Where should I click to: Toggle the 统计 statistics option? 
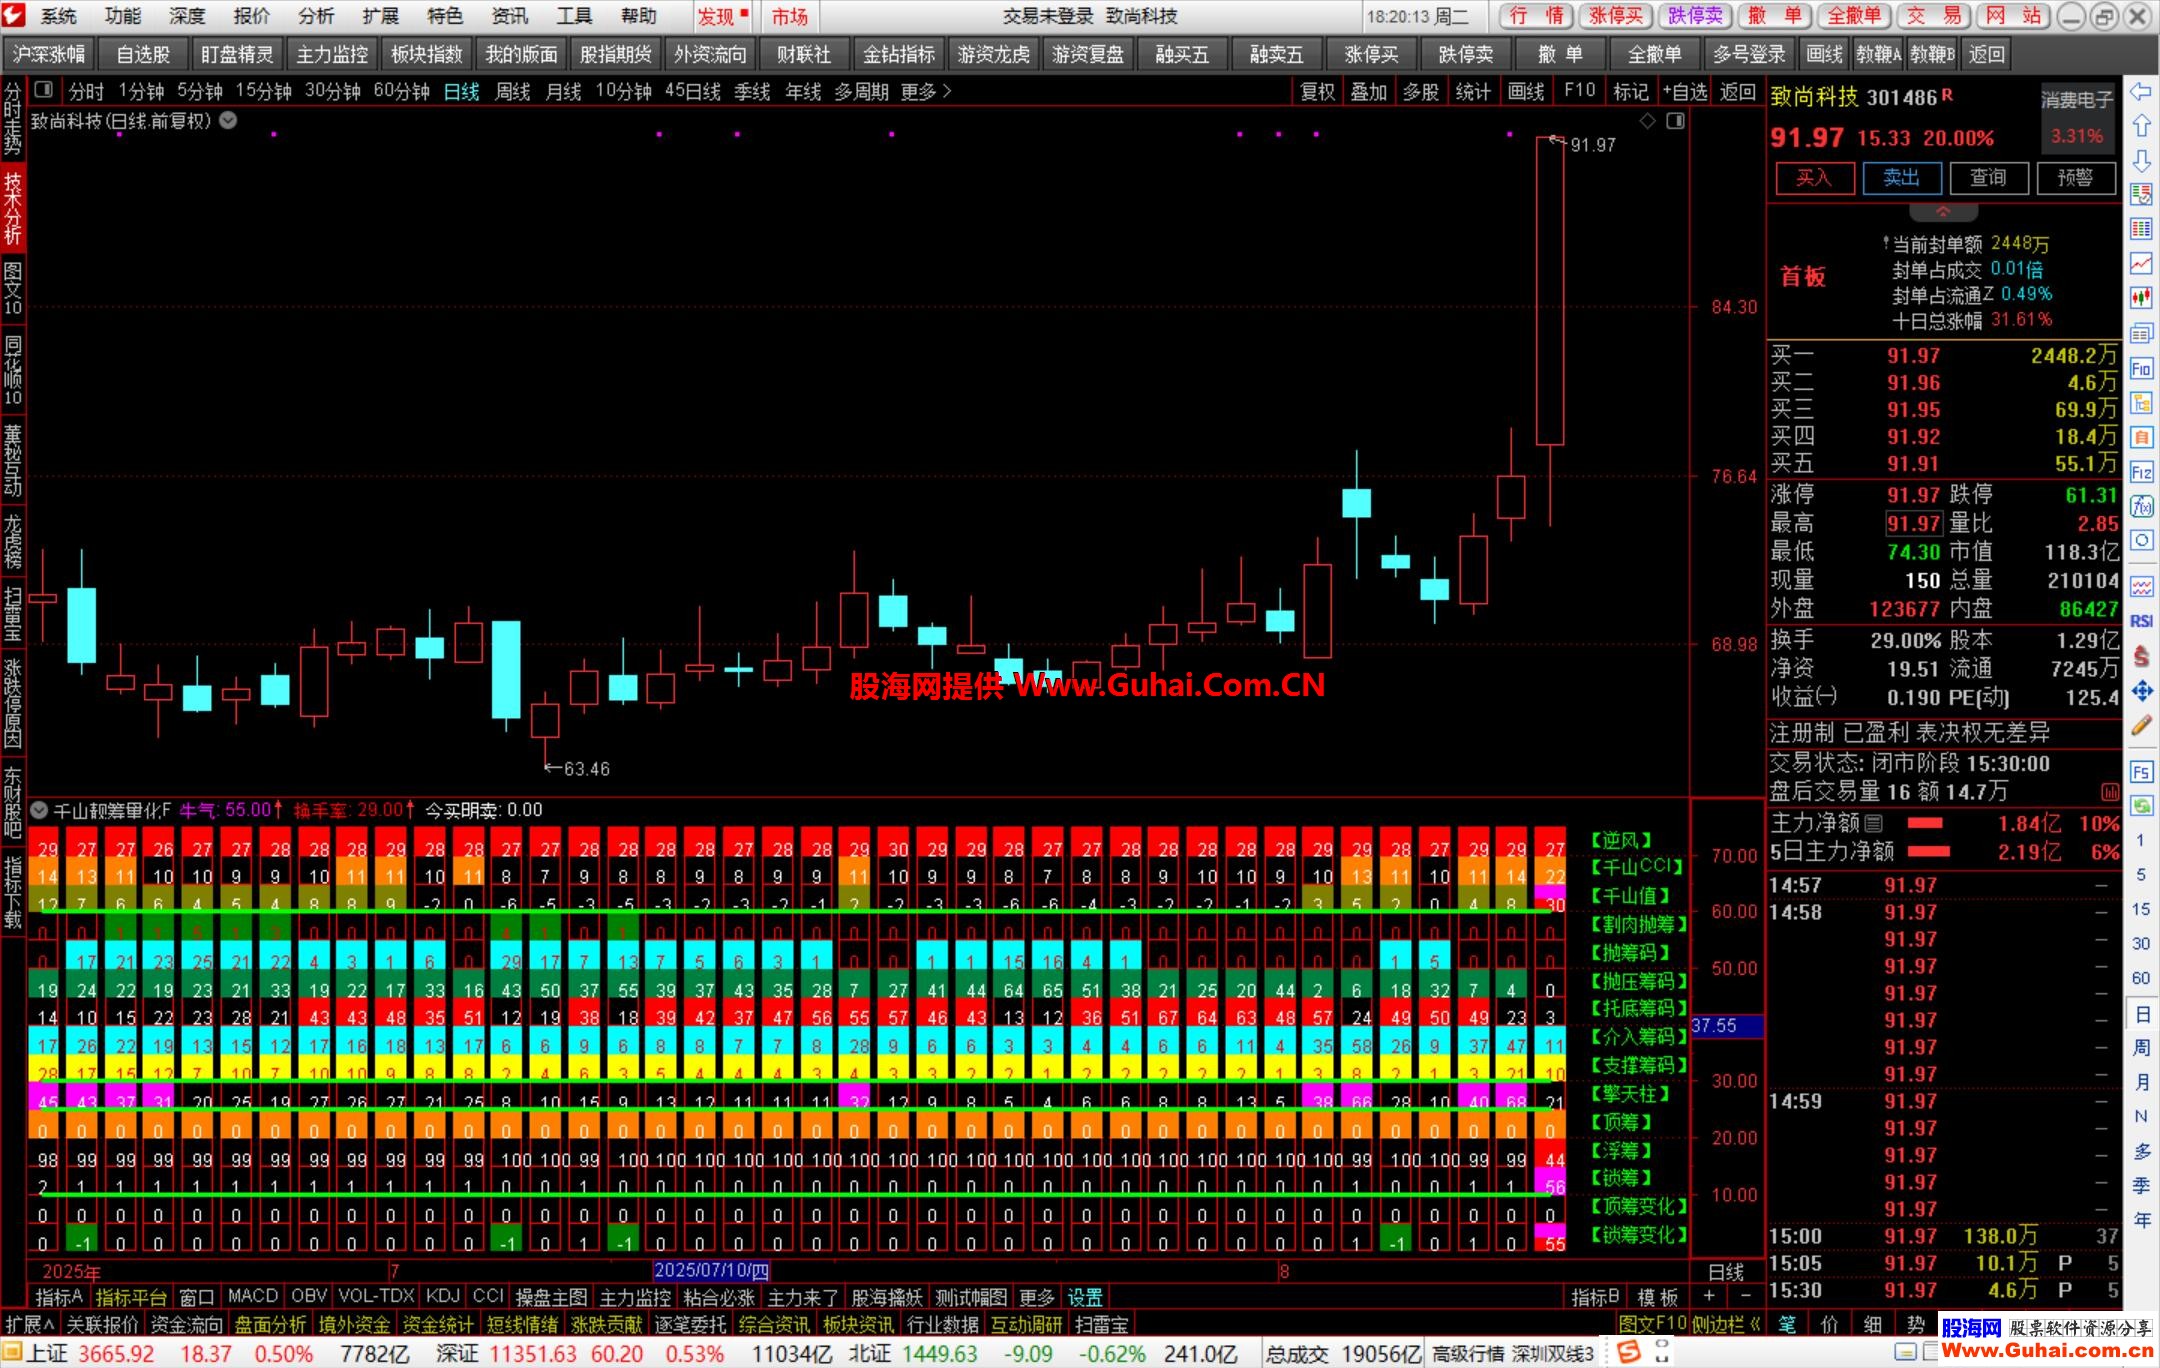(1473, 92)
